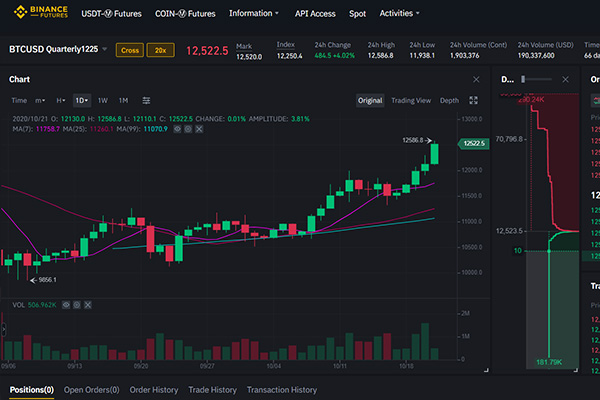Go to COIN-M Futures
The width and height of the screenshot is (600, 400).
[x=185, y=14]
